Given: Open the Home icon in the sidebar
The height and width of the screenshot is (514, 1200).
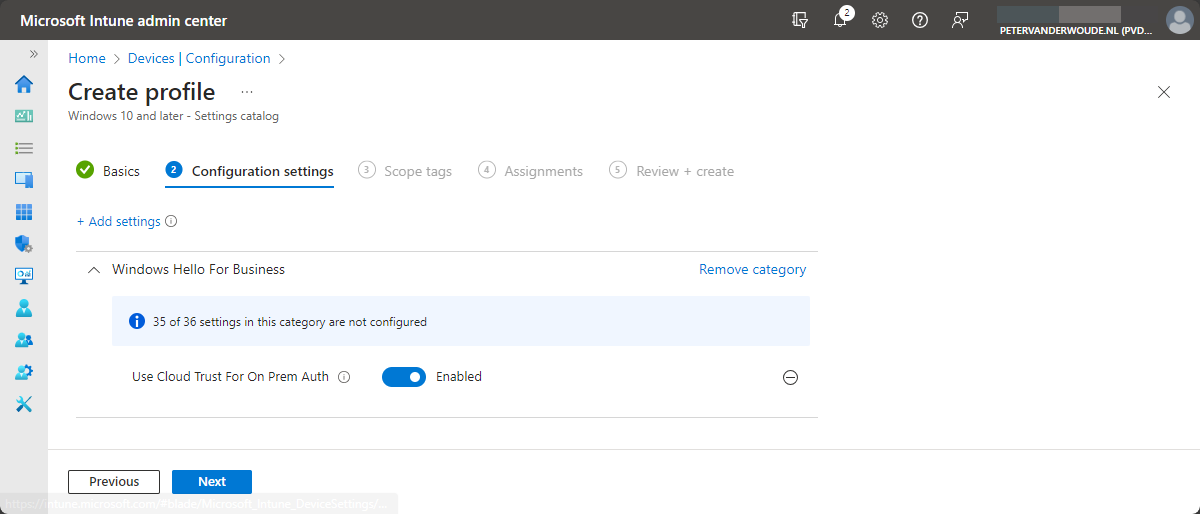Looking at the screenshot, I should coord(24,84).
